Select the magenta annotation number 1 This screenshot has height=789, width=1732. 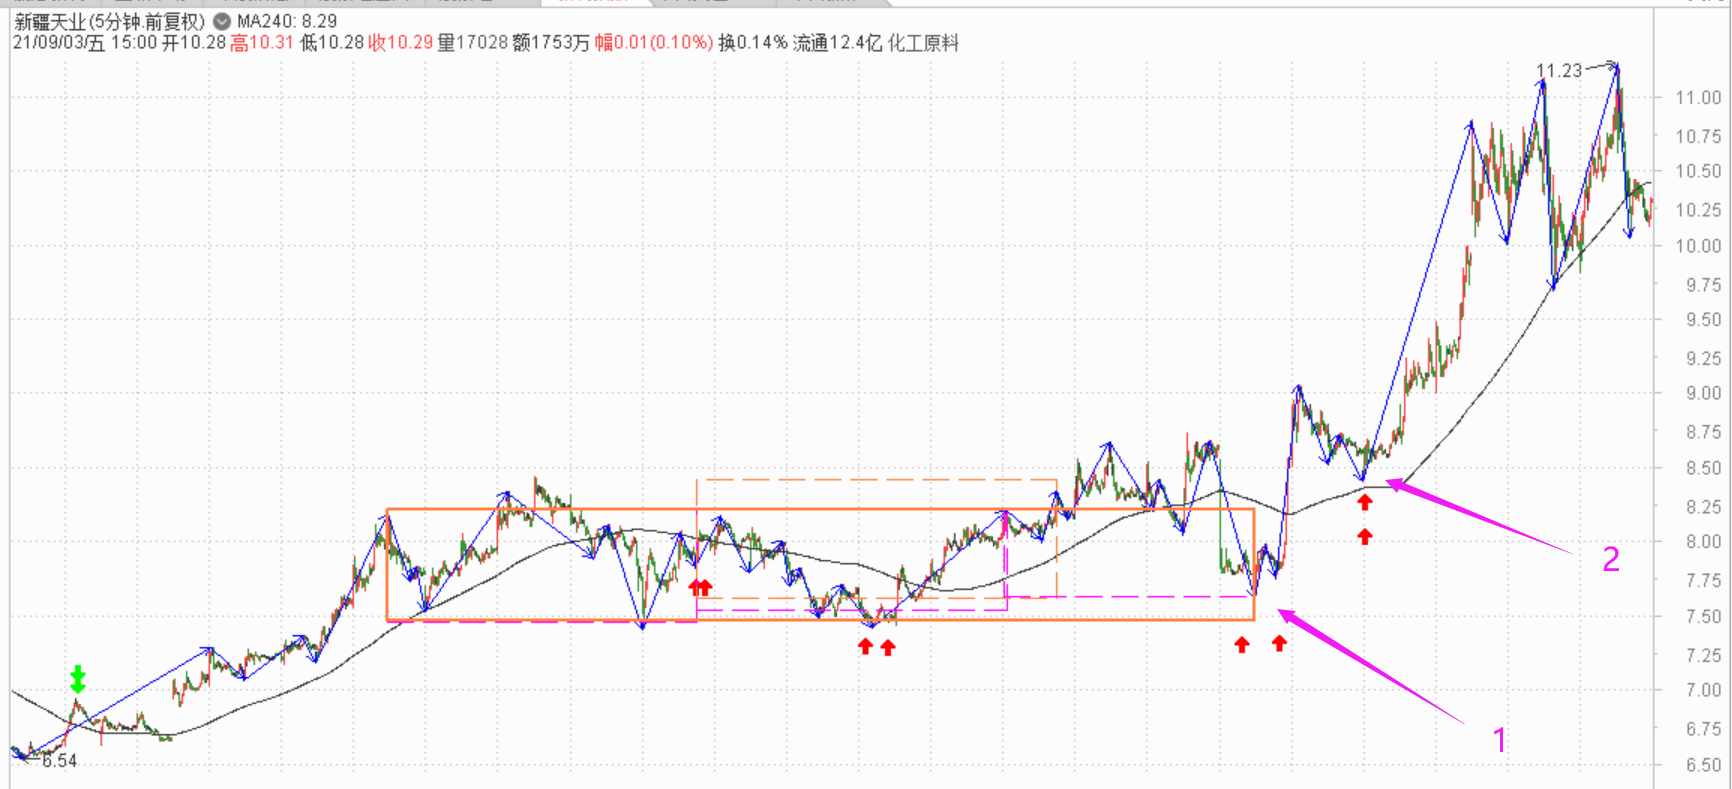[x=1499, y=740]
